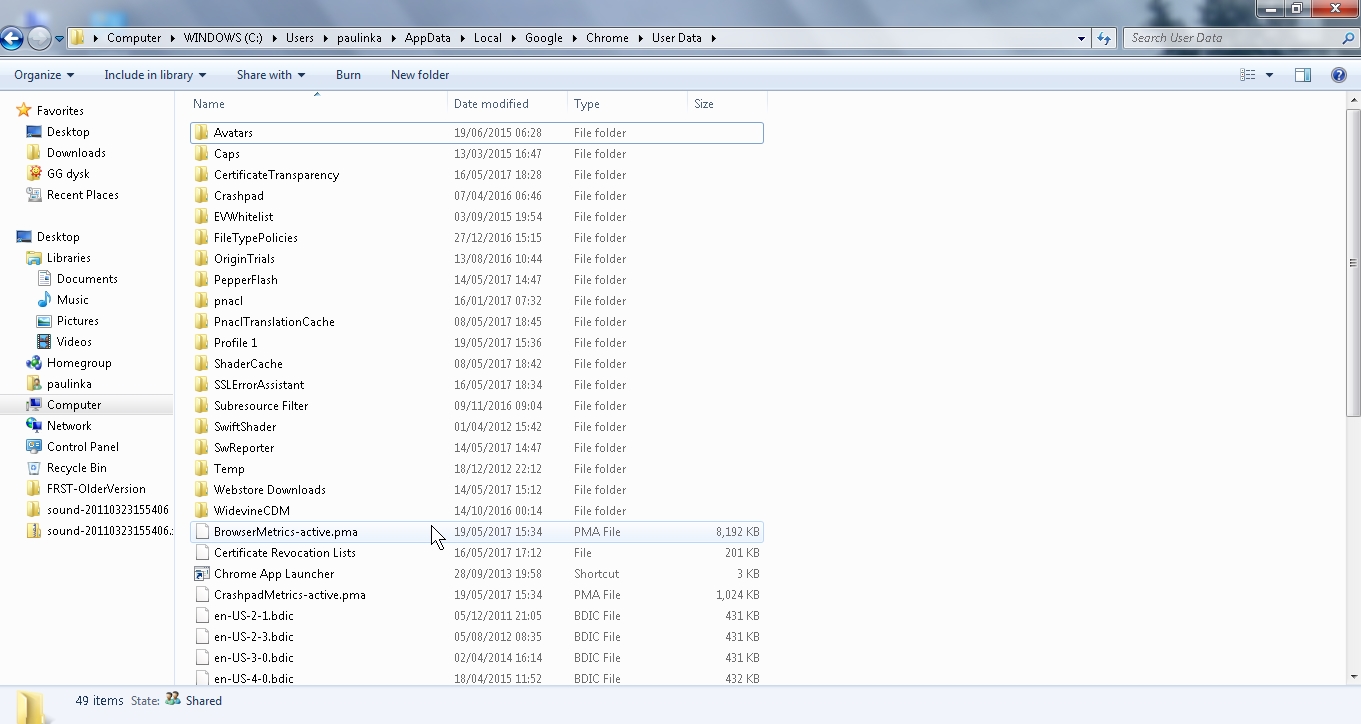
Task: Expand the Google breadcrumb arrow
Action: [574, 38]
